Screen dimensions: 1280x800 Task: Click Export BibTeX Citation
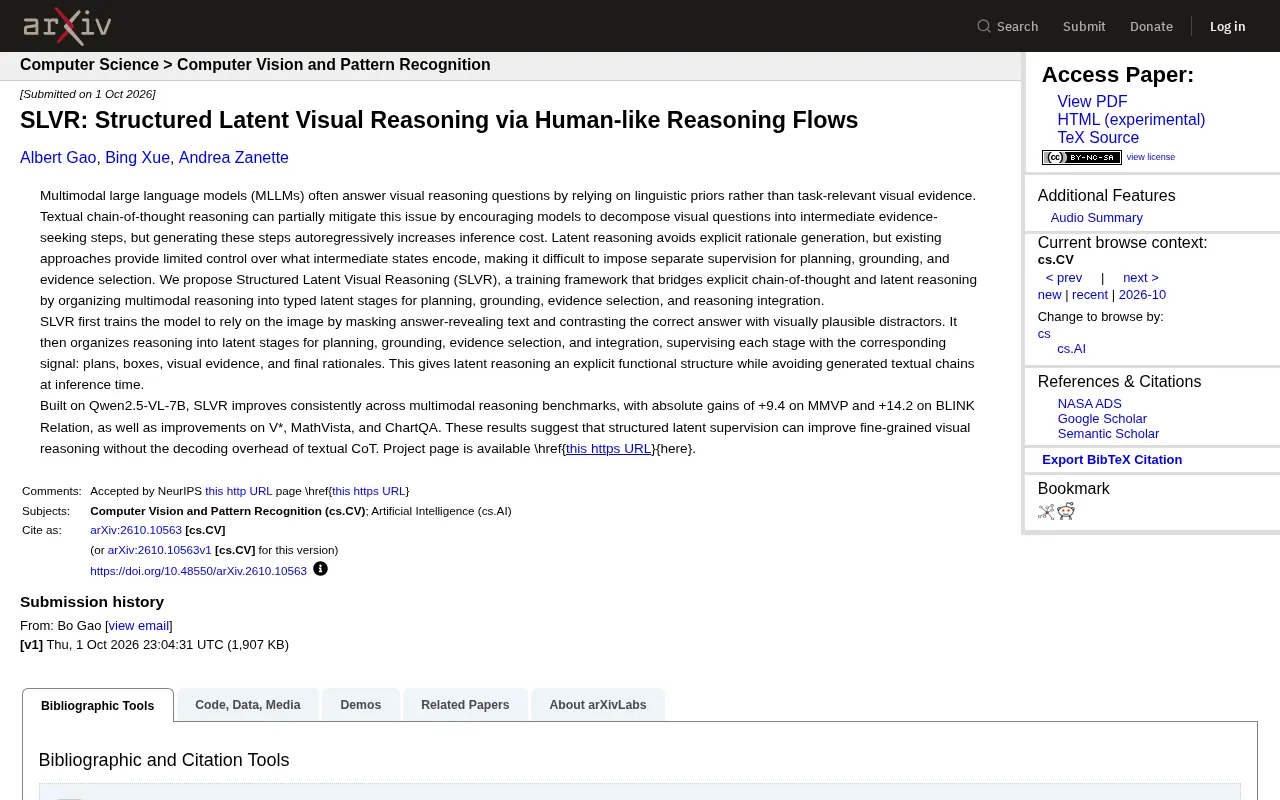coord(1112,460)
